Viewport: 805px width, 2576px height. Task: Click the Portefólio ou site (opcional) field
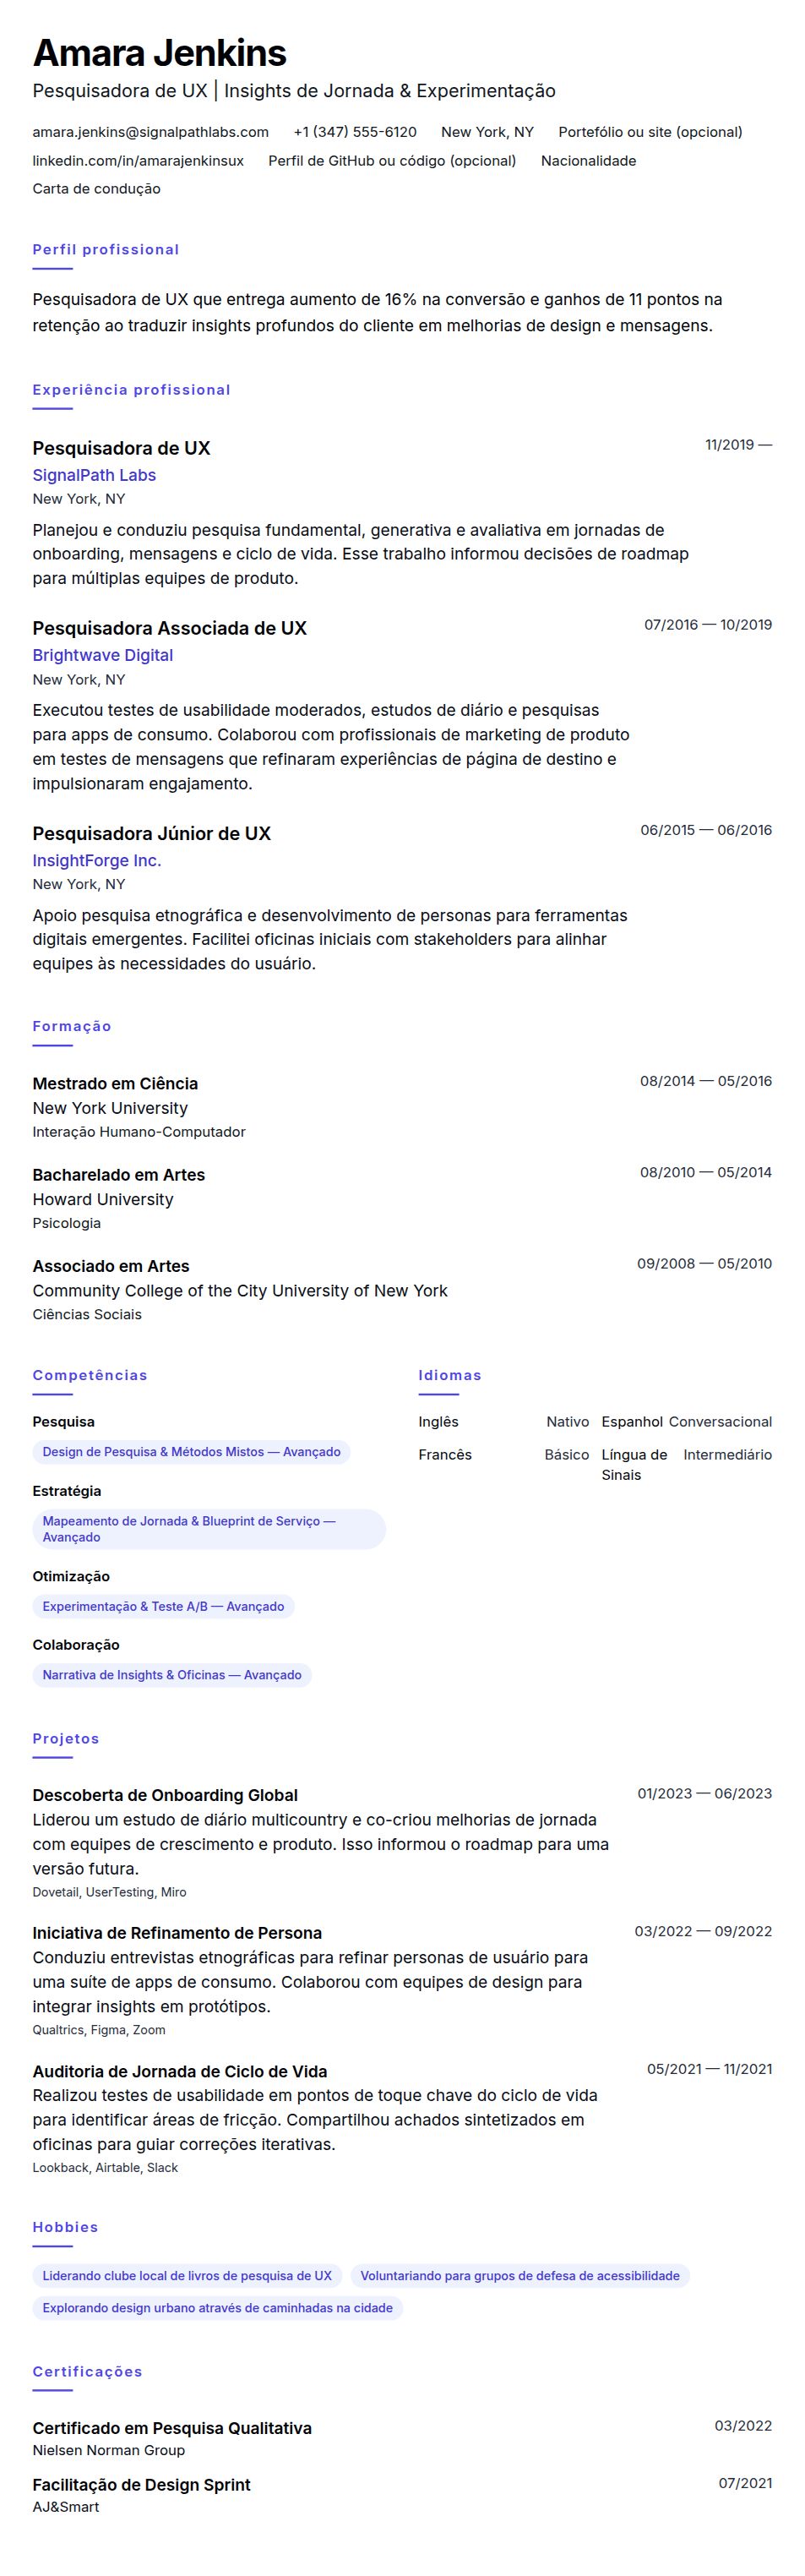(x=650, y=132)
